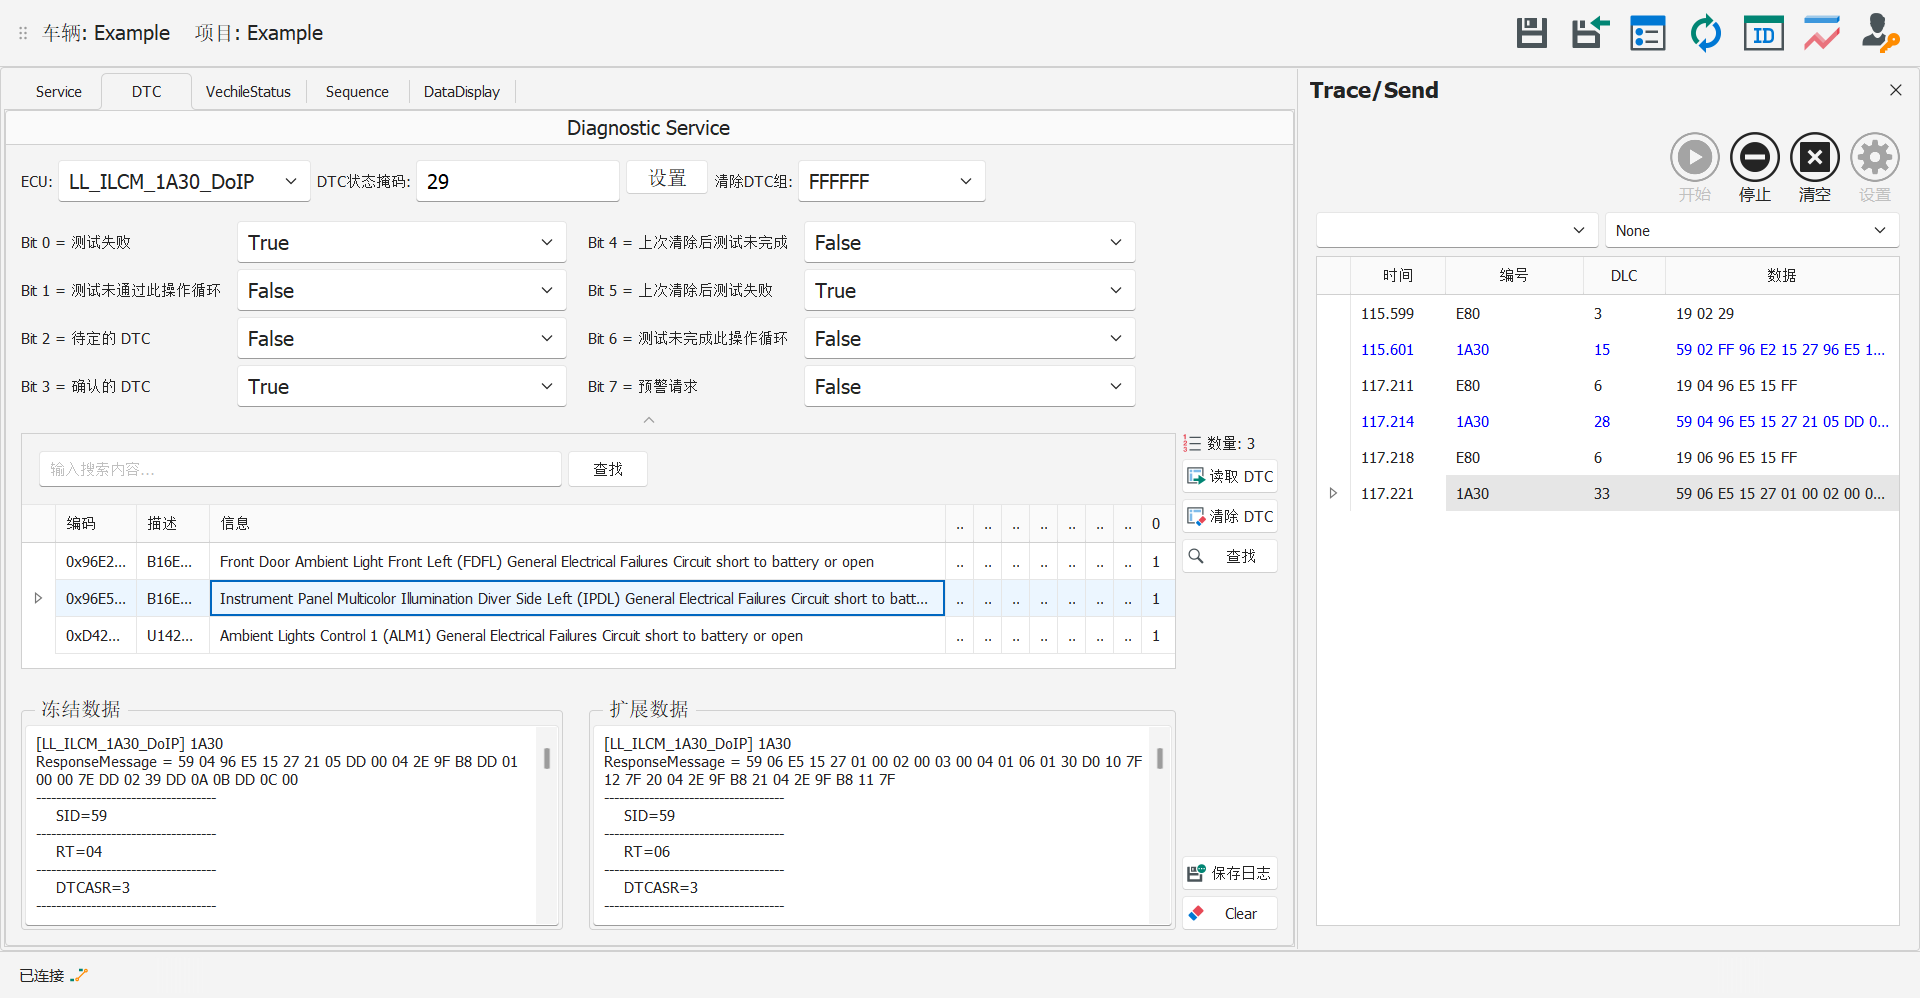Click the 时间 column header in trace
Viewport: 1920px width, 998px height.
1398,275
